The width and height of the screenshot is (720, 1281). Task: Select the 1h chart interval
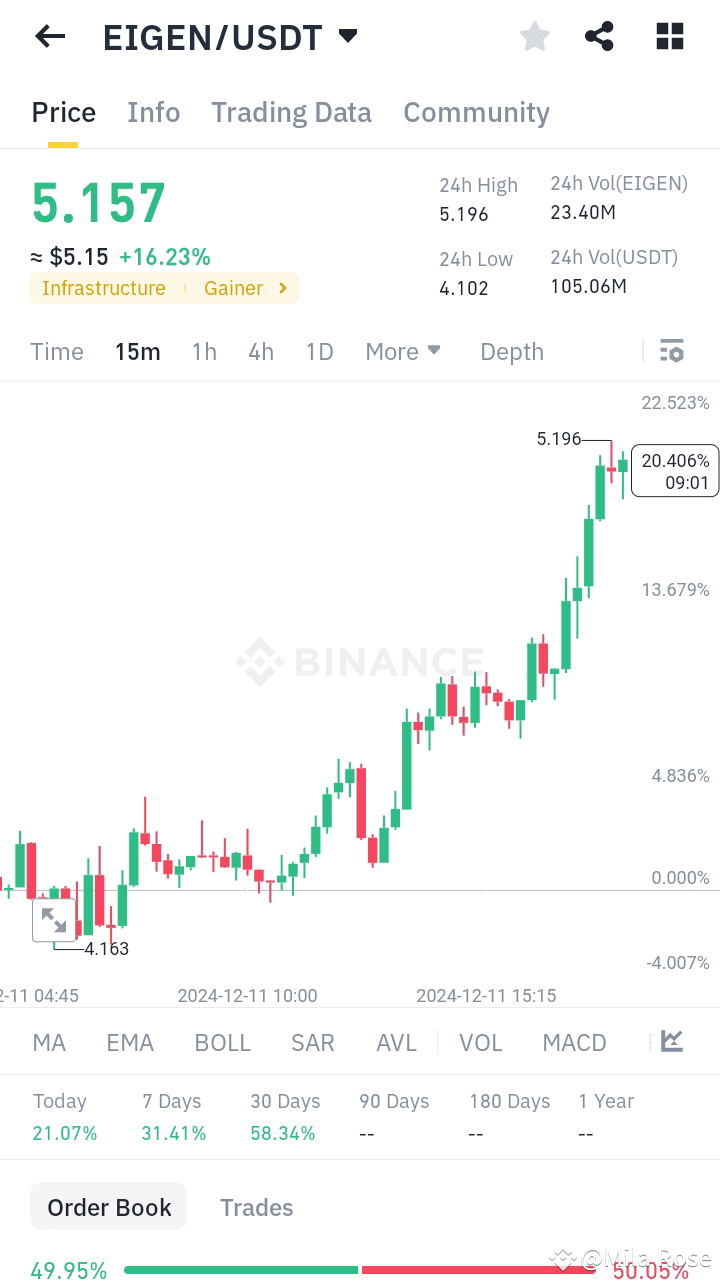point(204,351)
